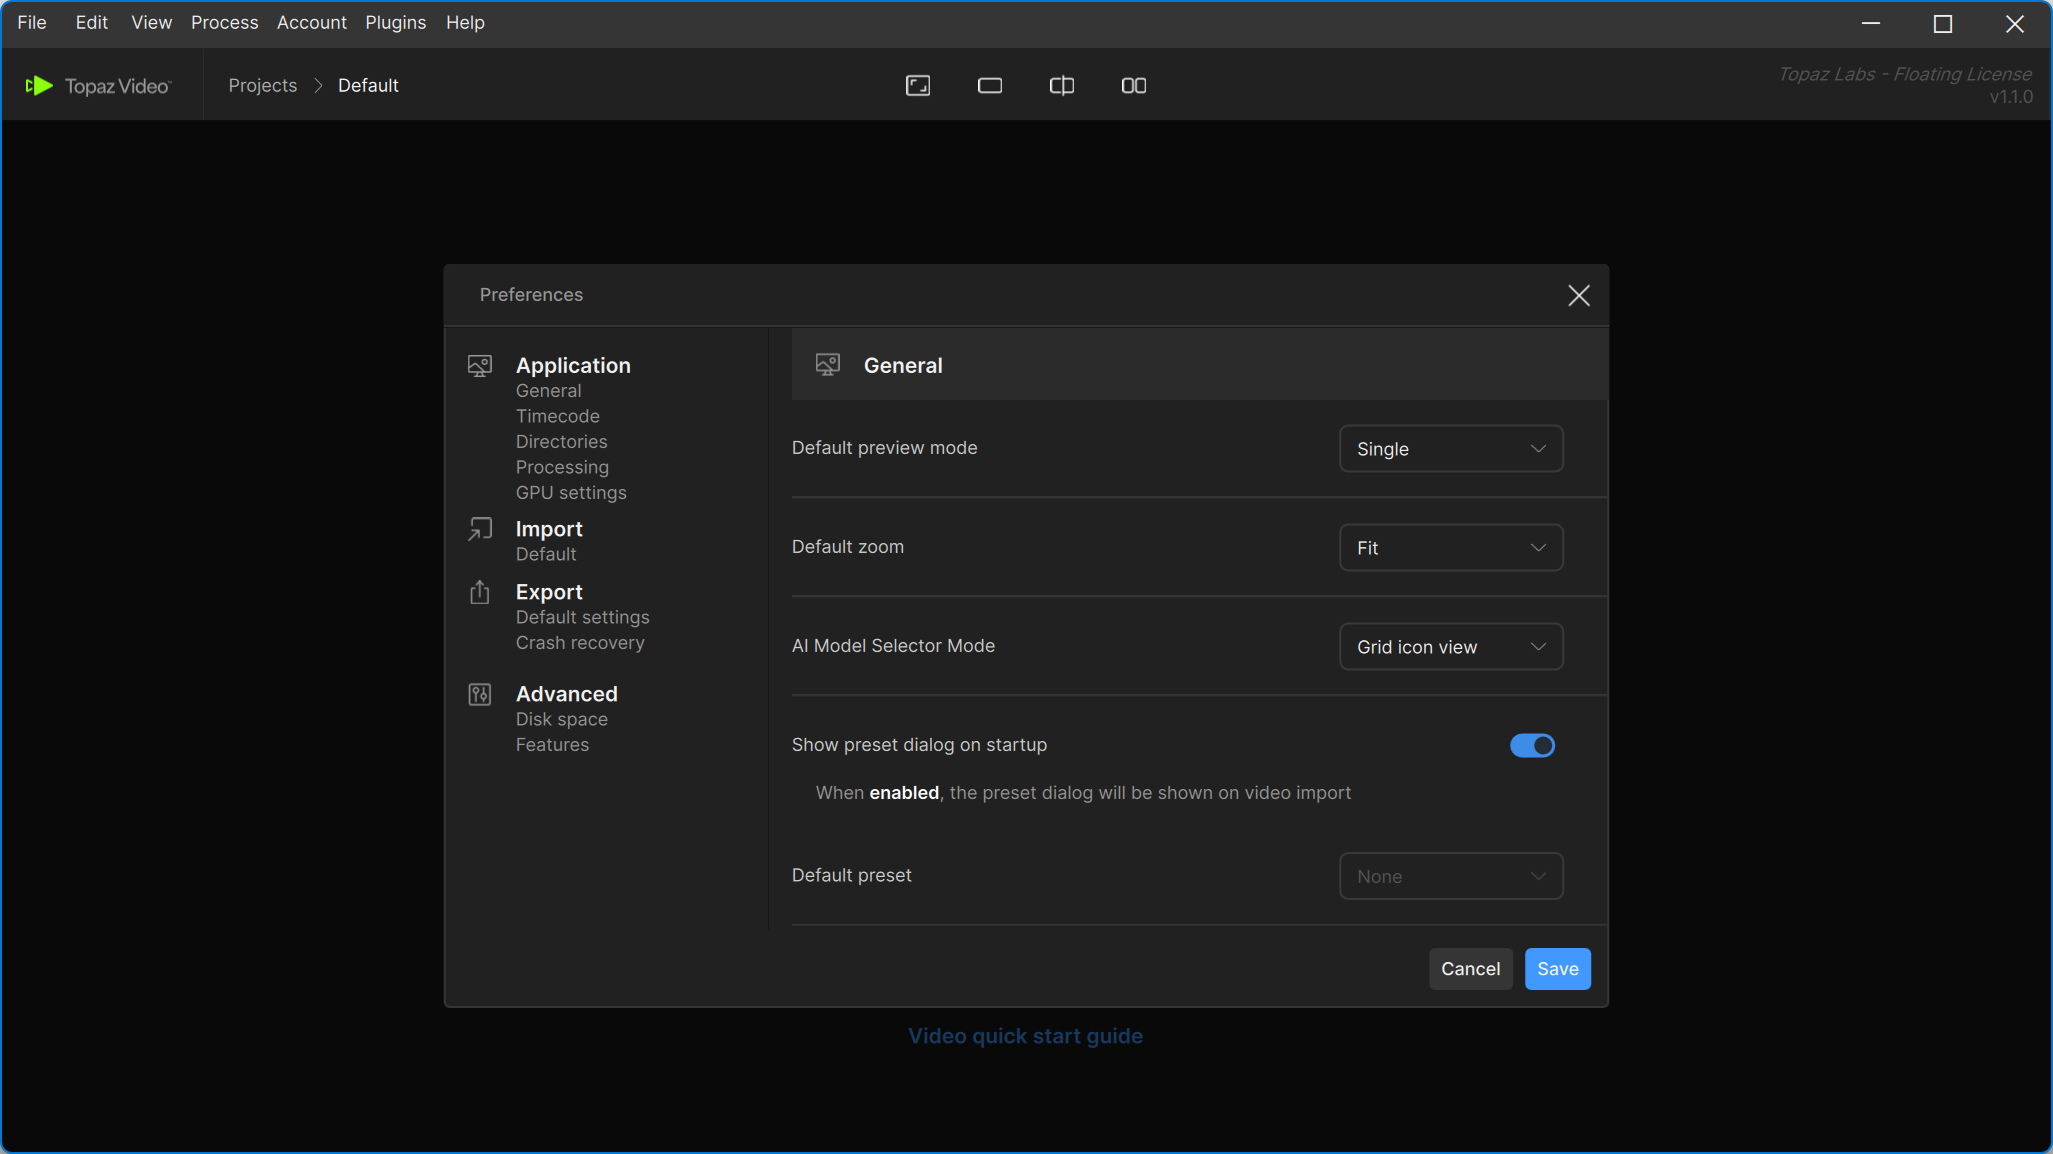Viewport: 2053px width, 1154px height.
Task: Open AI Model Selector Mode dropdown
Action: pos(1450,647)
